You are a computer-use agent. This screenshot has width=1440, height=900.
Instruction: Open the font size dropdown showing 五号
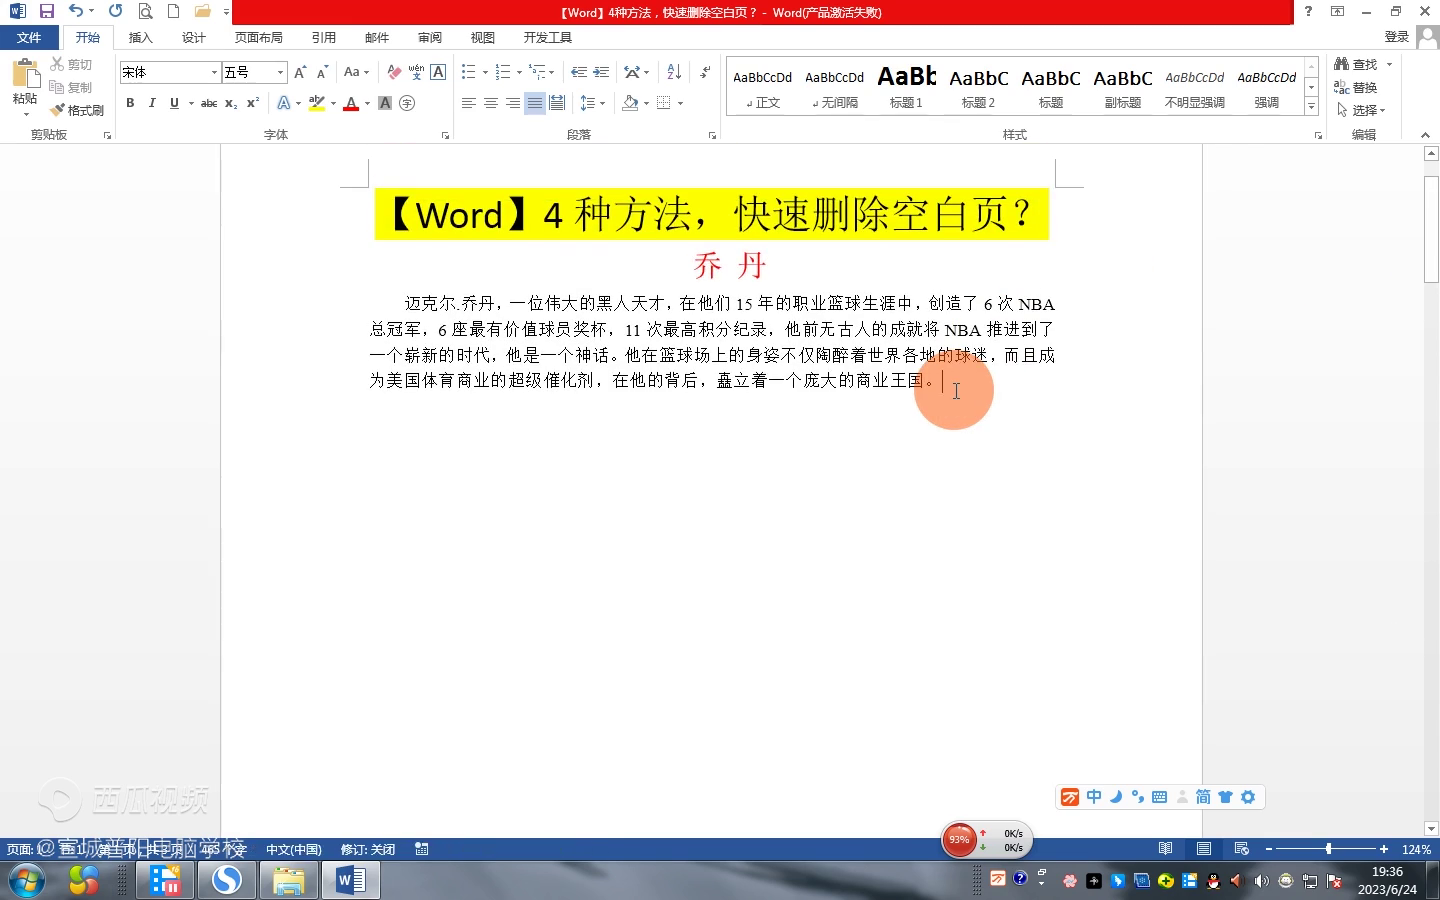click(x=280, y=72)
